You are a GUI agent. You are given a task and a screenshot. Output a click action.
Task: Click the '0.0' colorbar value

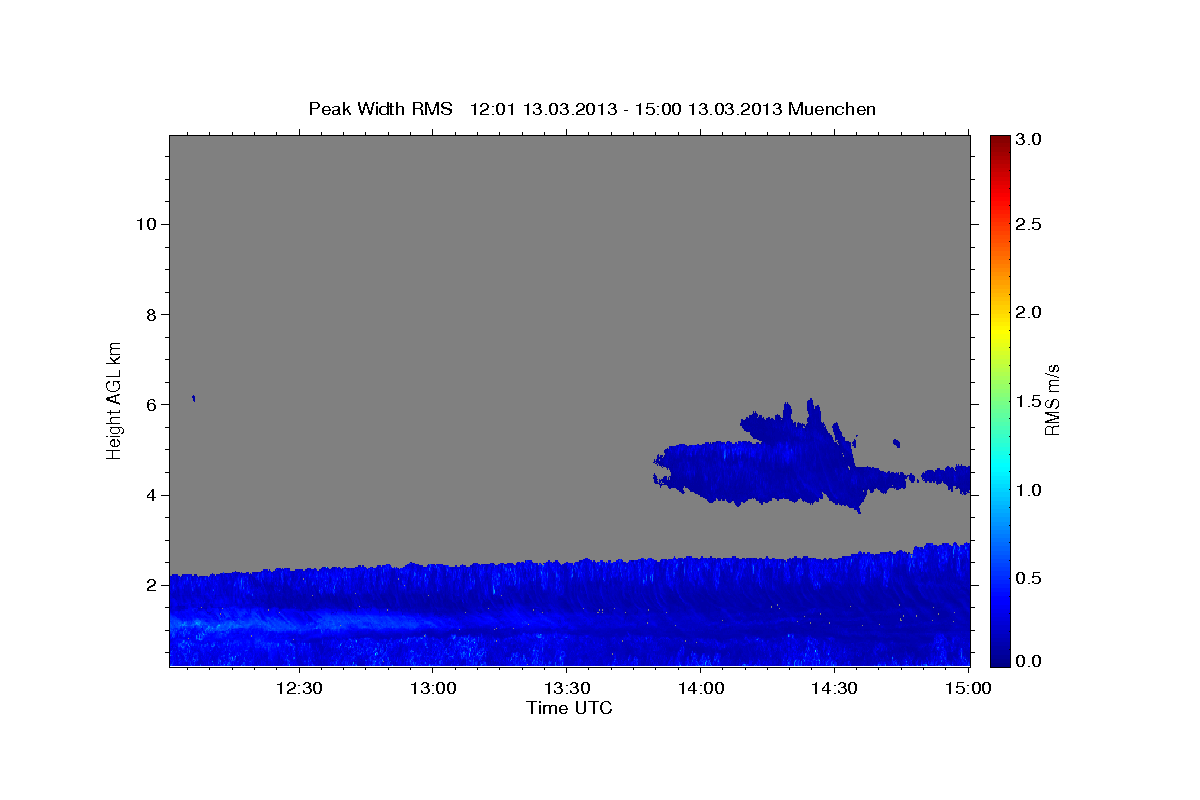point(1029,661)
